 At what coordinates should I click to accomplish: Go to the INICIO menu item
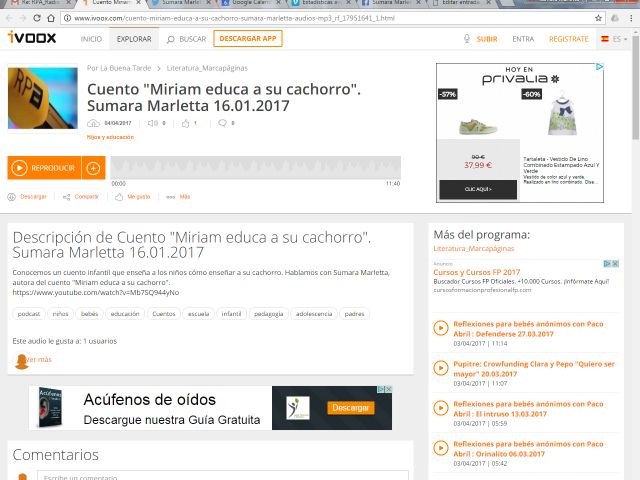[91, 39]
